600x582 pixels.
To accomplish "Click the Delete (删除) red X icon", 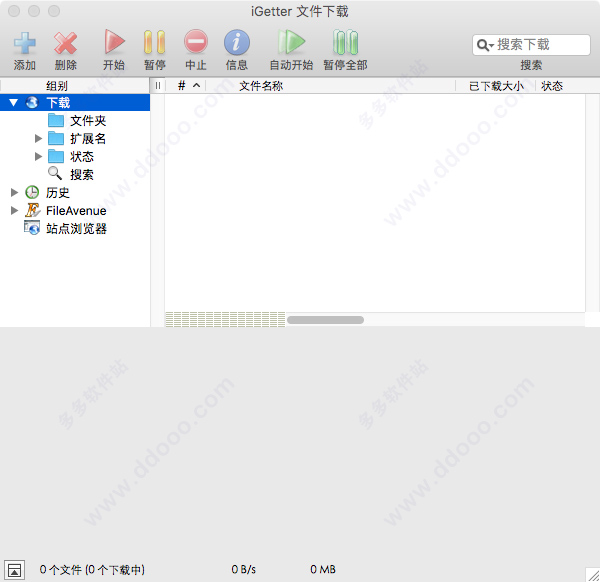I will 65,43.
